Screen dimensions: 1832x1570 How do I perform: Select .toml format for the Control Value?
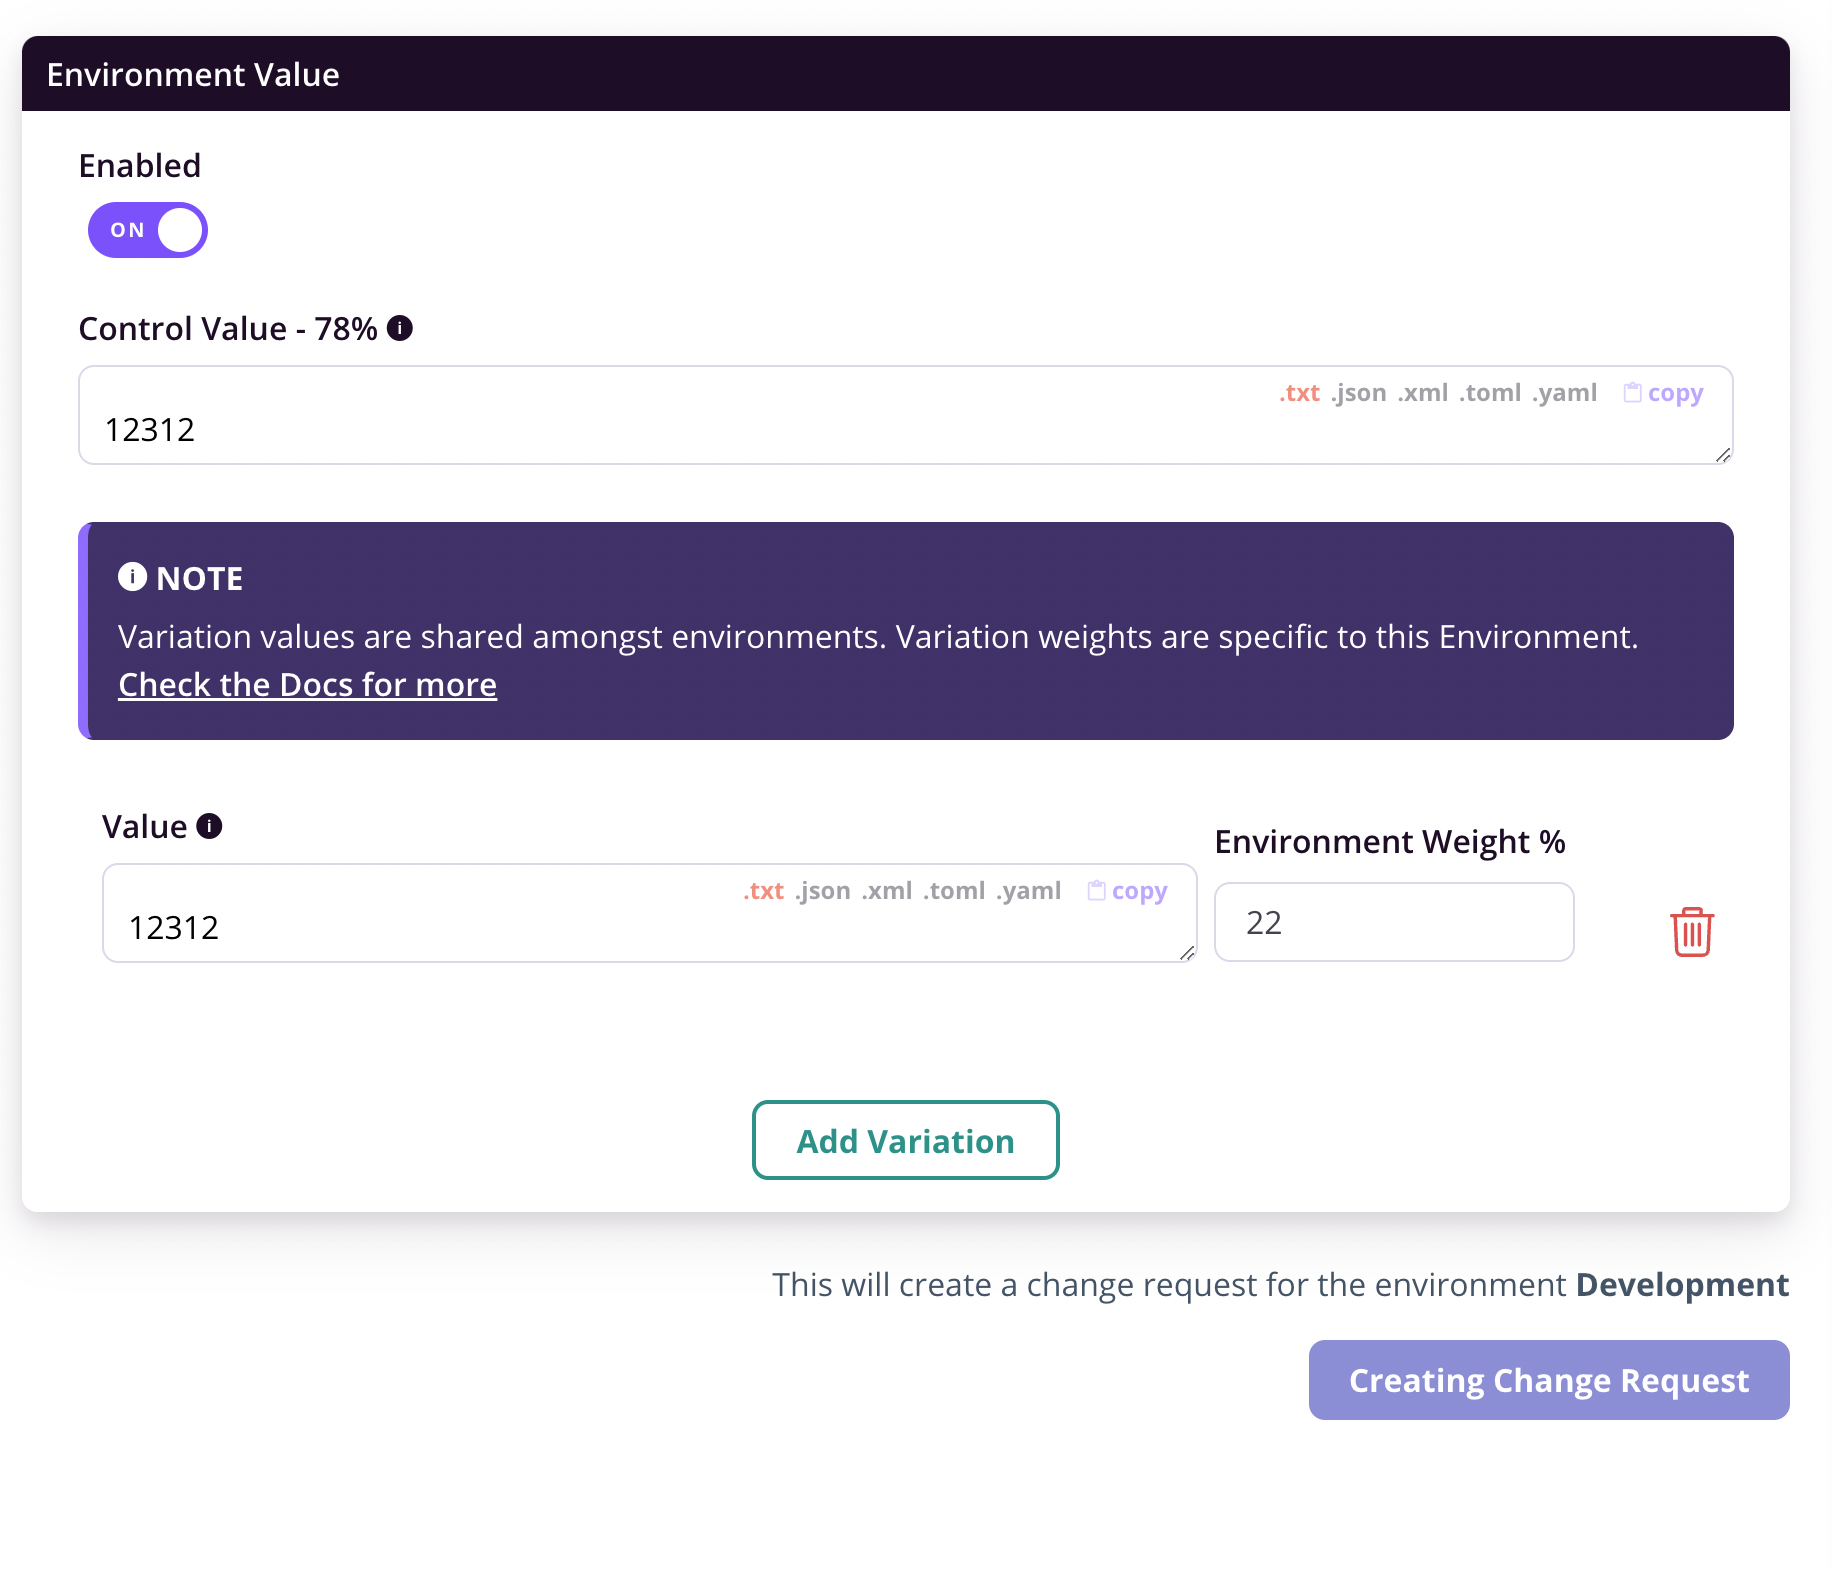(1492, 392)
